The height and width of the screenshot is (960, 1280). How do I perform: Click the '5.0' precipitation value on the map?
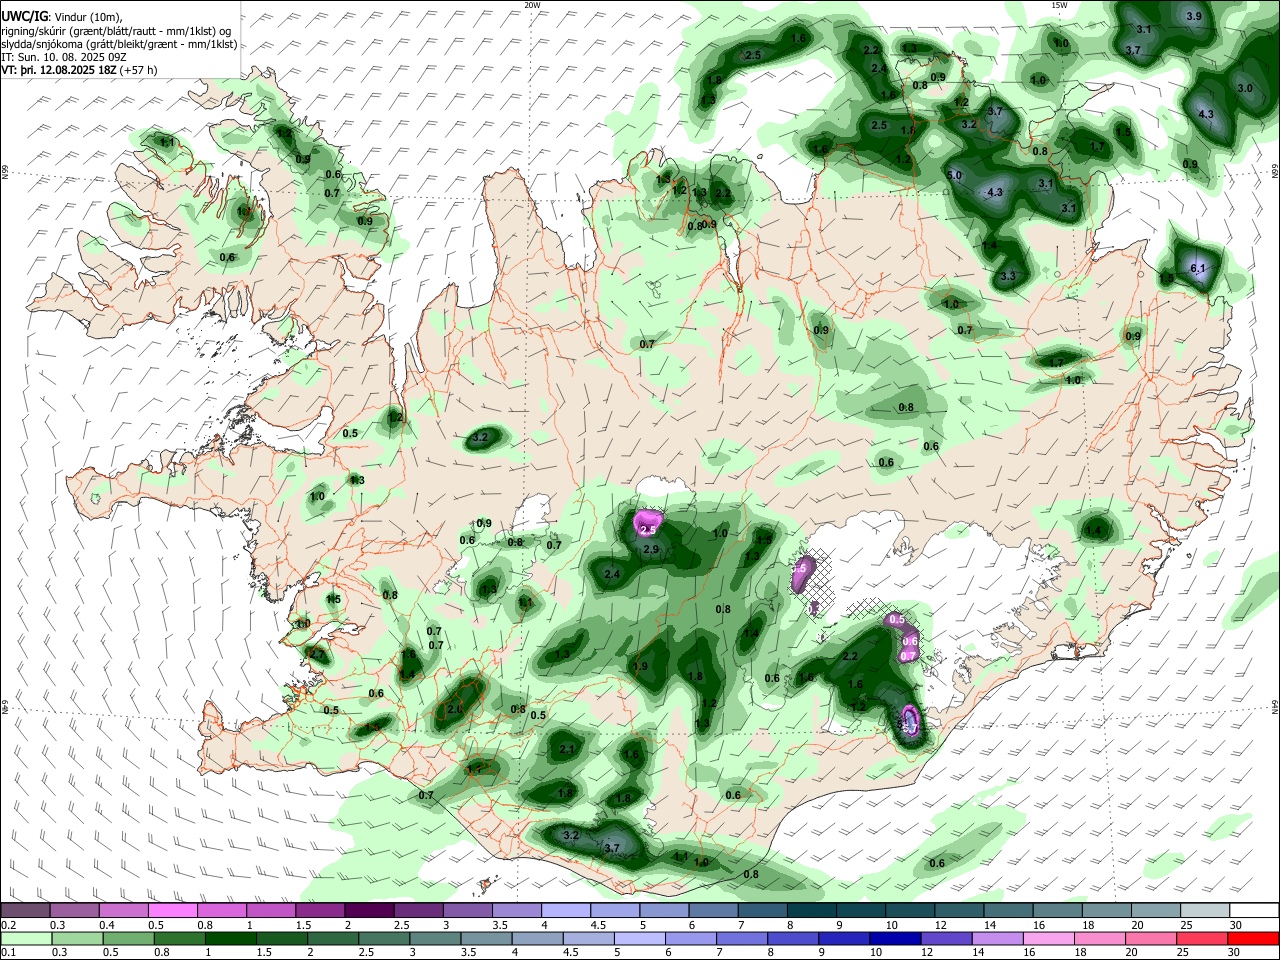[954, 176]
